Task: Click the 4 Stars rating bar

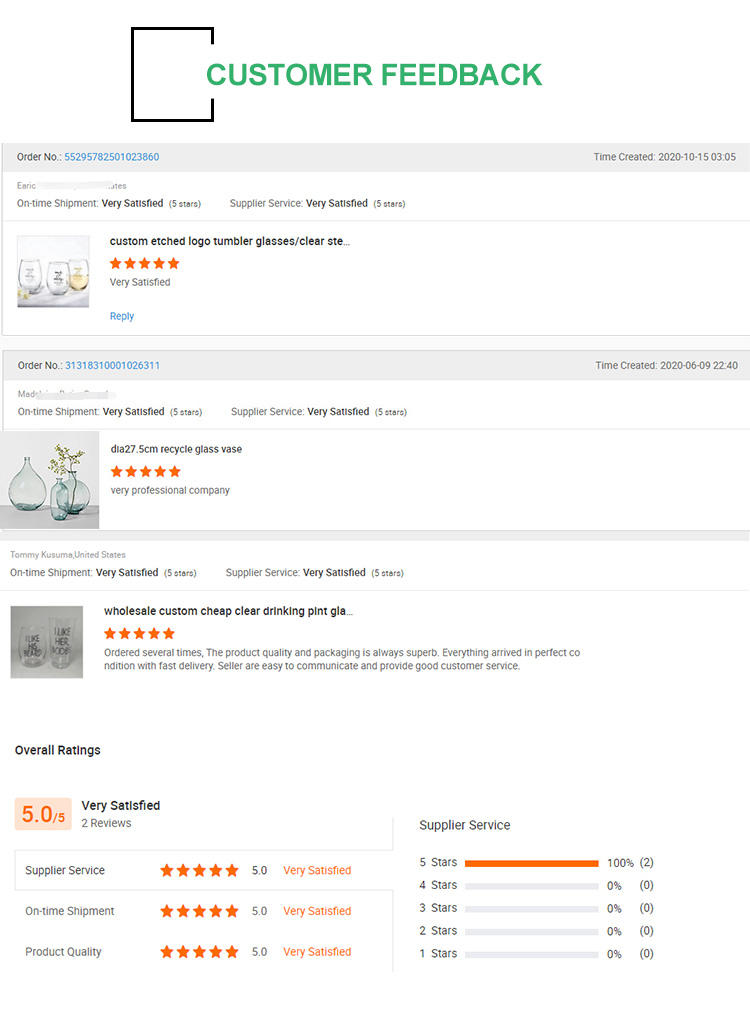Action: coord(531,886)
